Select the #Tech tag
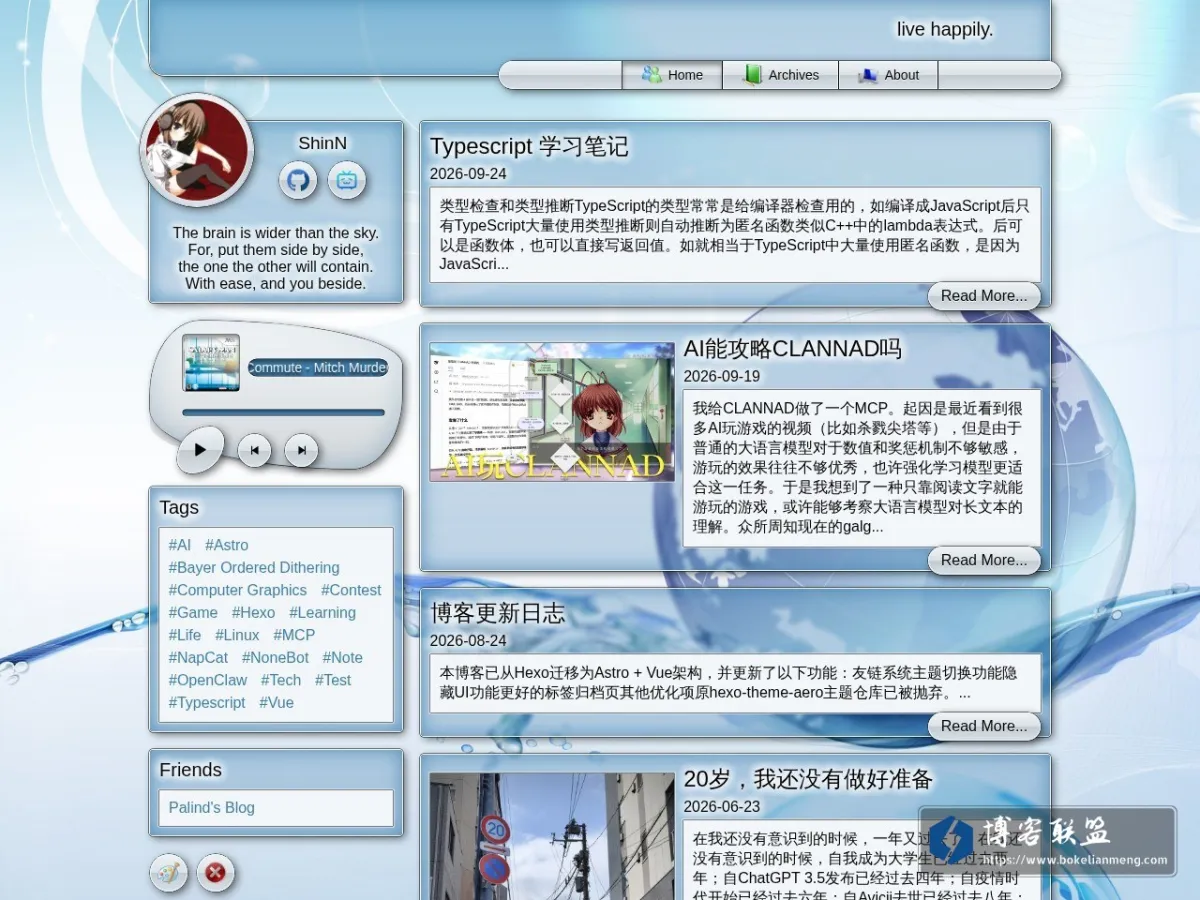This screenshot has width=1200, height=900. pyautogui.click(x=281, y=680)
